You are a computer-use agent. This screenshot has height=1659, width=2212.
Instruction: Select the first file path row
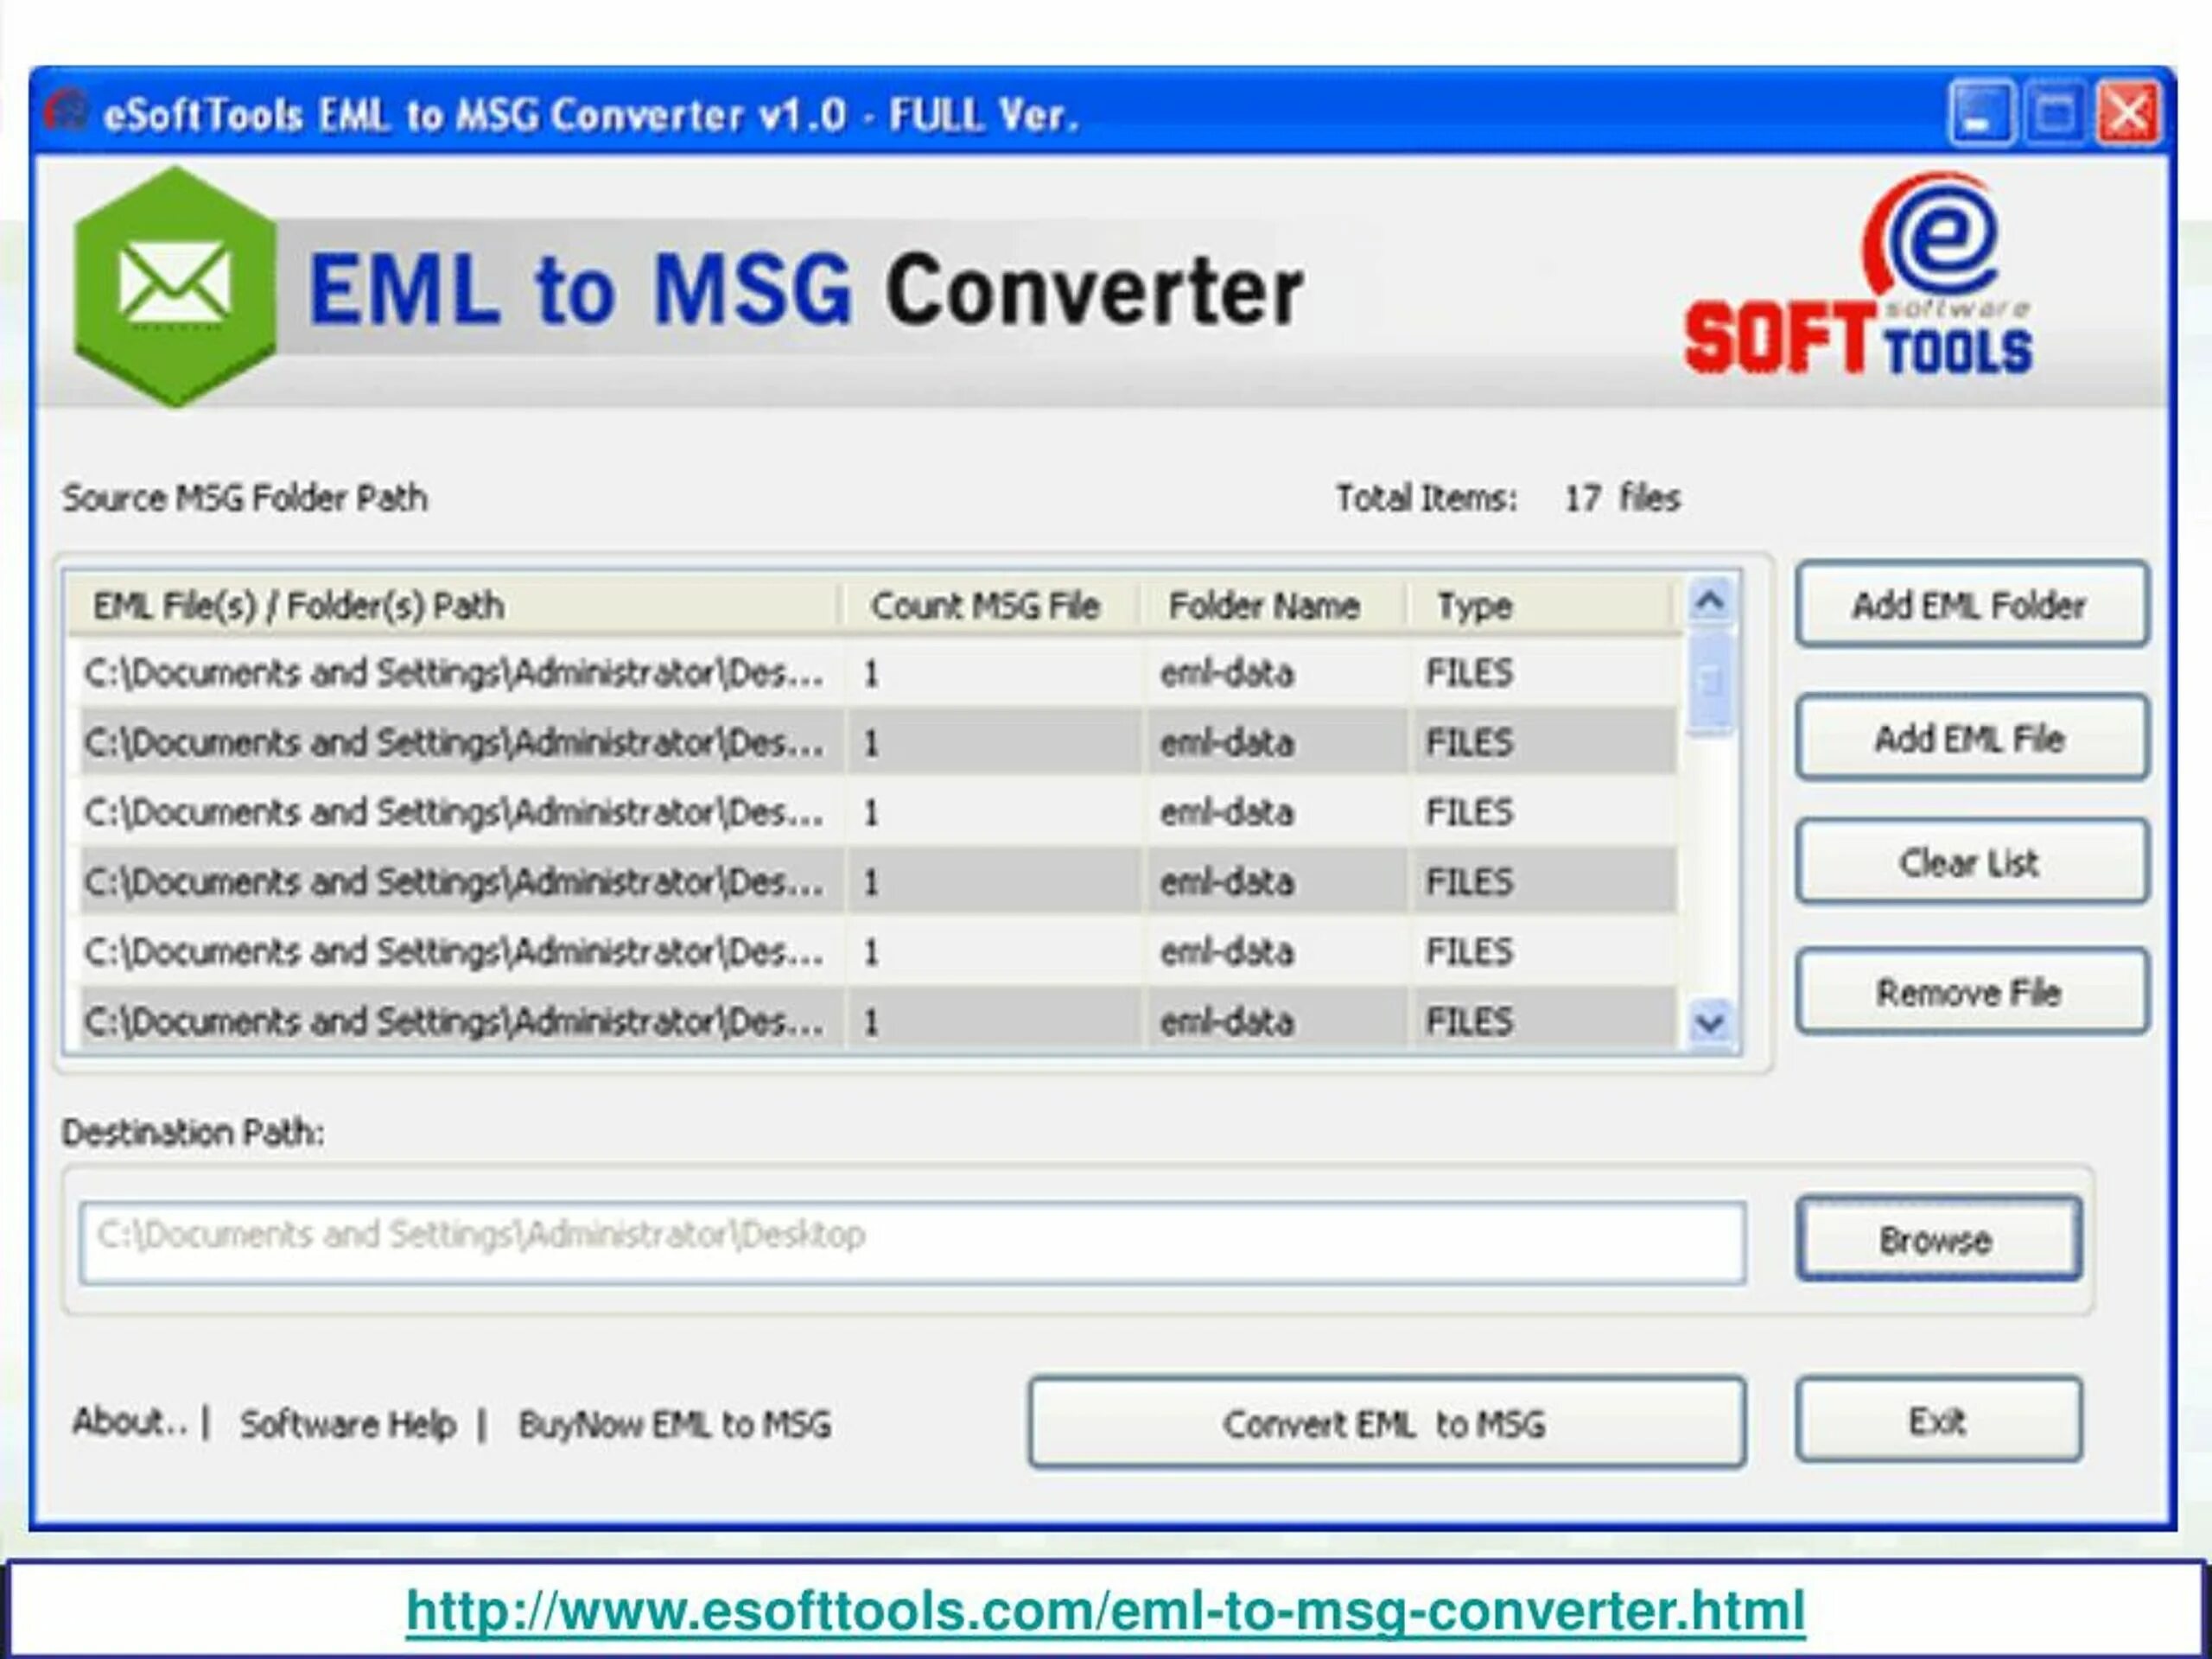(878, 673)
